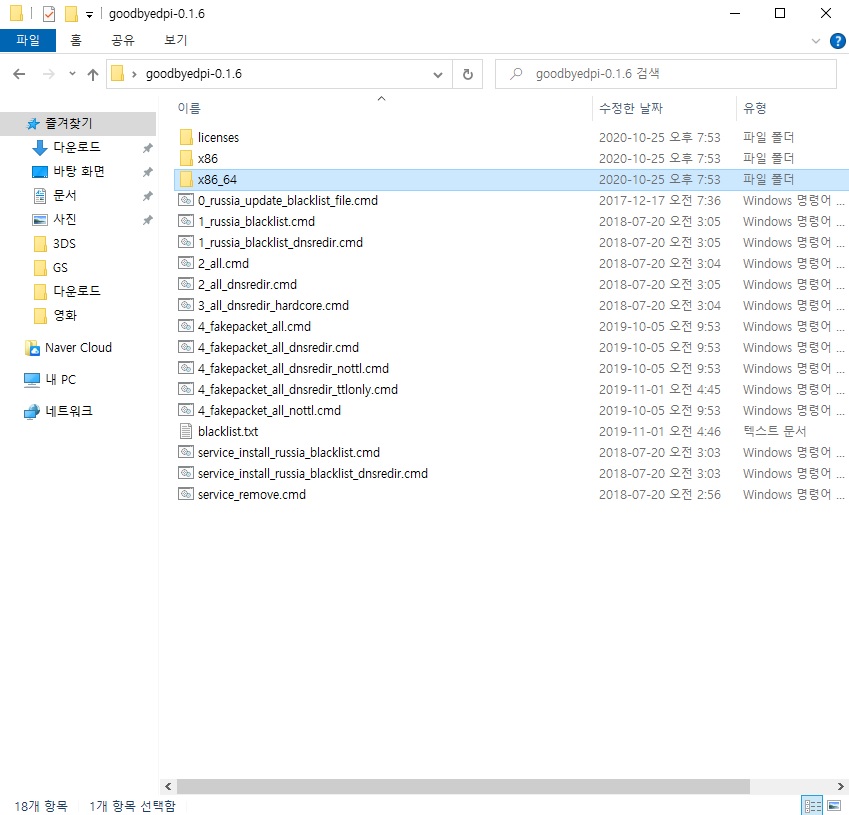The image size is (849, 815).
Task: Go back with the back arrow
Action: coord(19,74)
